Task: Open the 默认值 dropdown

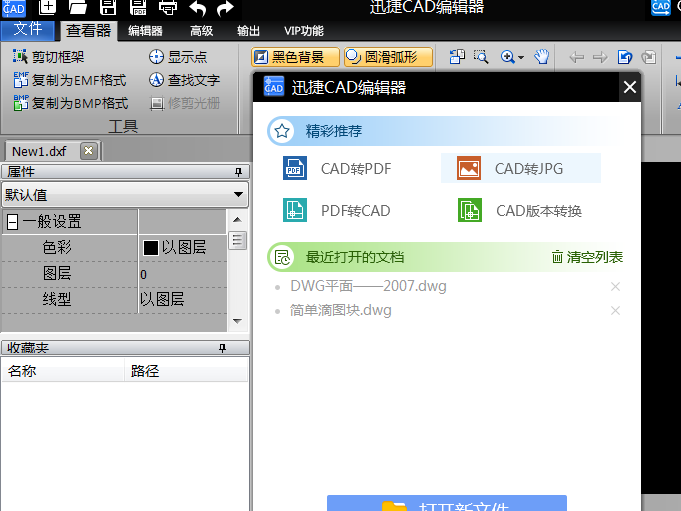Action: point(126,195)
